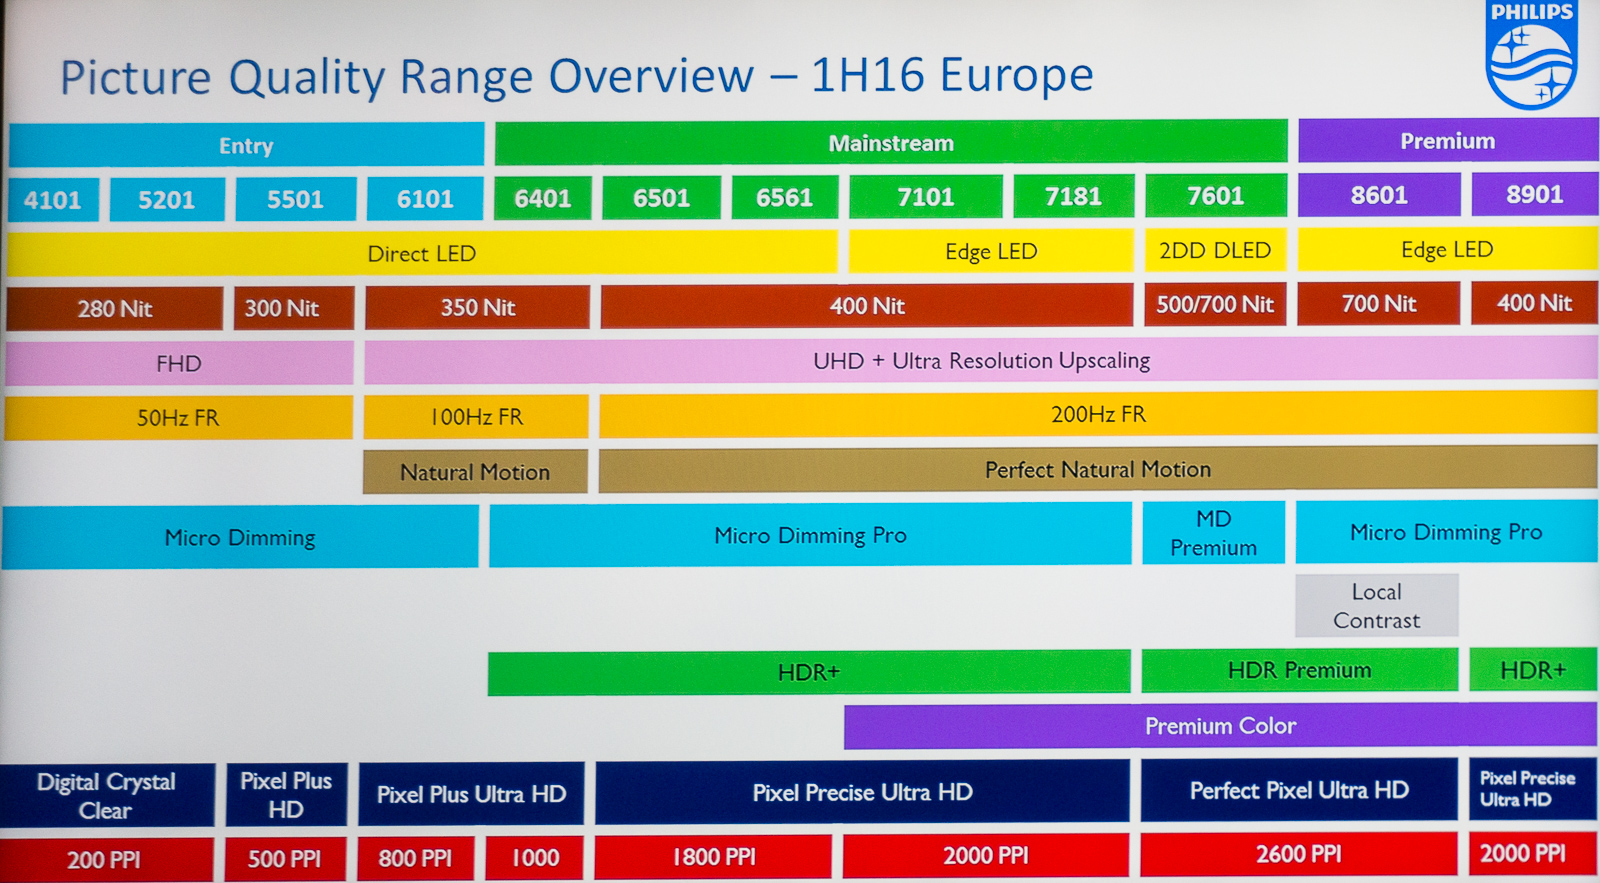The image size is (1600, 883).
Task: Select the red "1800 PPI" cell
Action: coord(713,857)
